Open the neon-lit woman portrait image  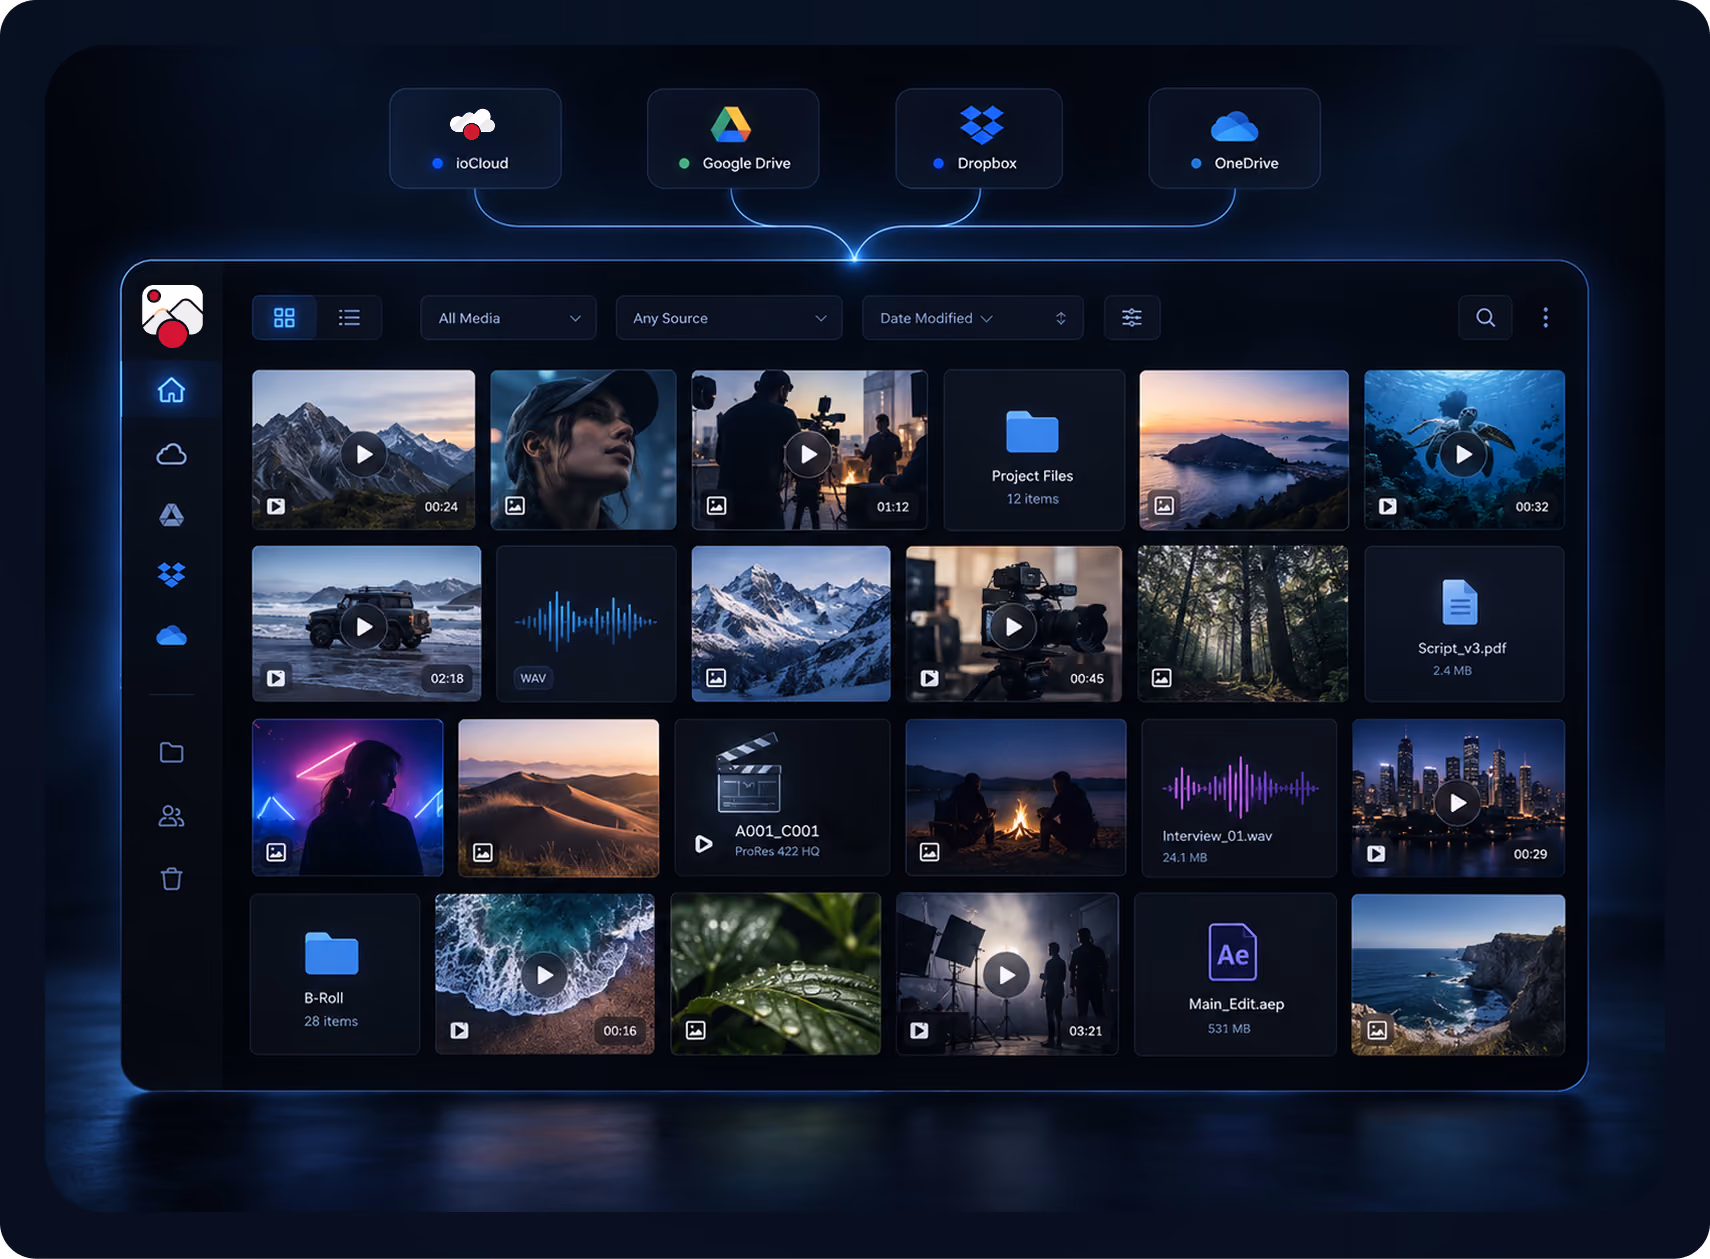point(348,798)
